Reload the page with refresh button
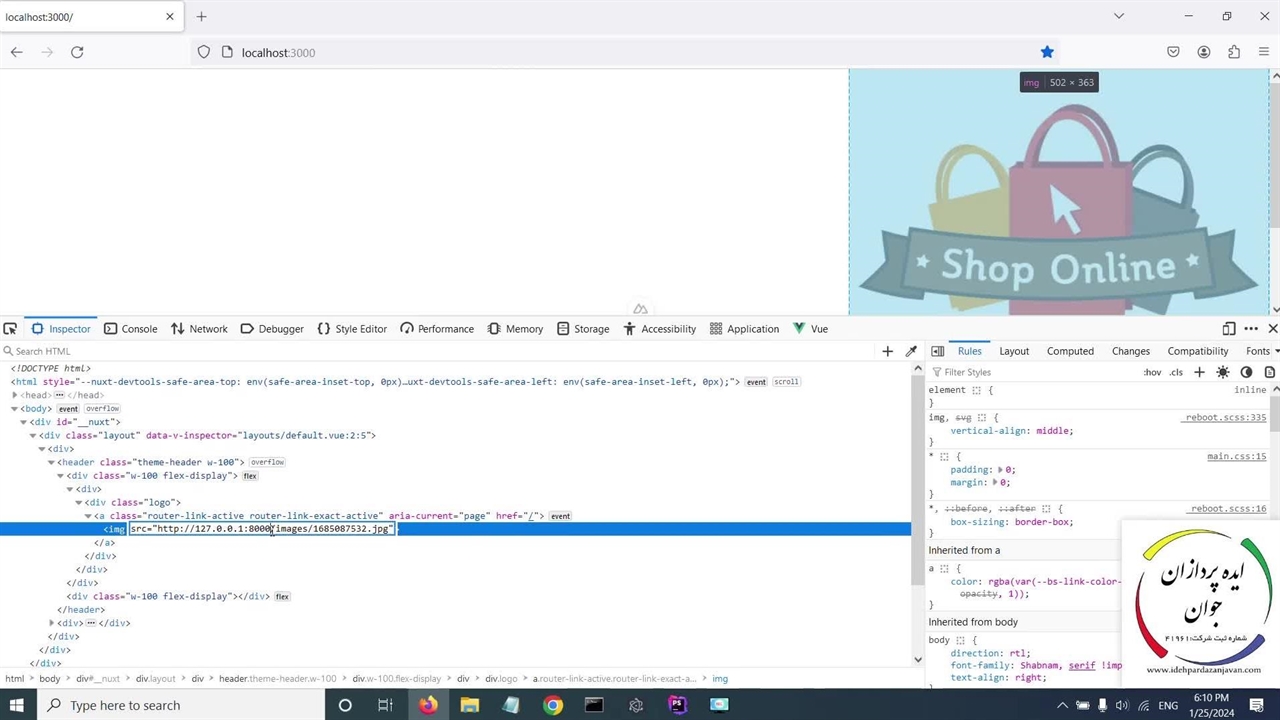This screenshot has width=1280, height=720. click(x=77, y=52)
